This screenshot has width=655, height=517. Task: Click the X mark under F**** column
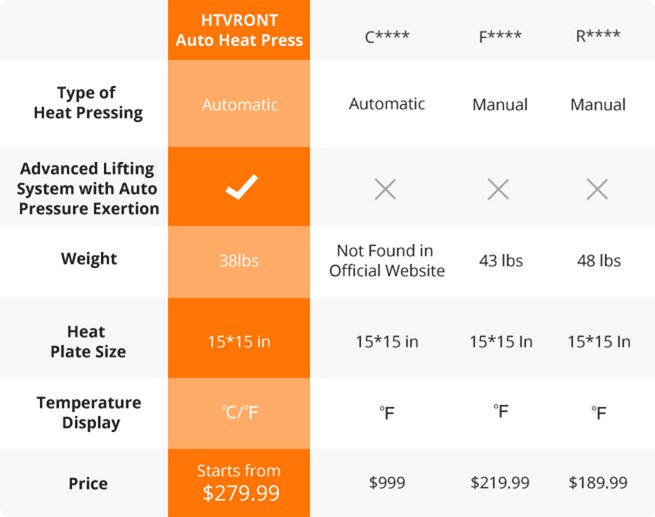pos(498,188)
